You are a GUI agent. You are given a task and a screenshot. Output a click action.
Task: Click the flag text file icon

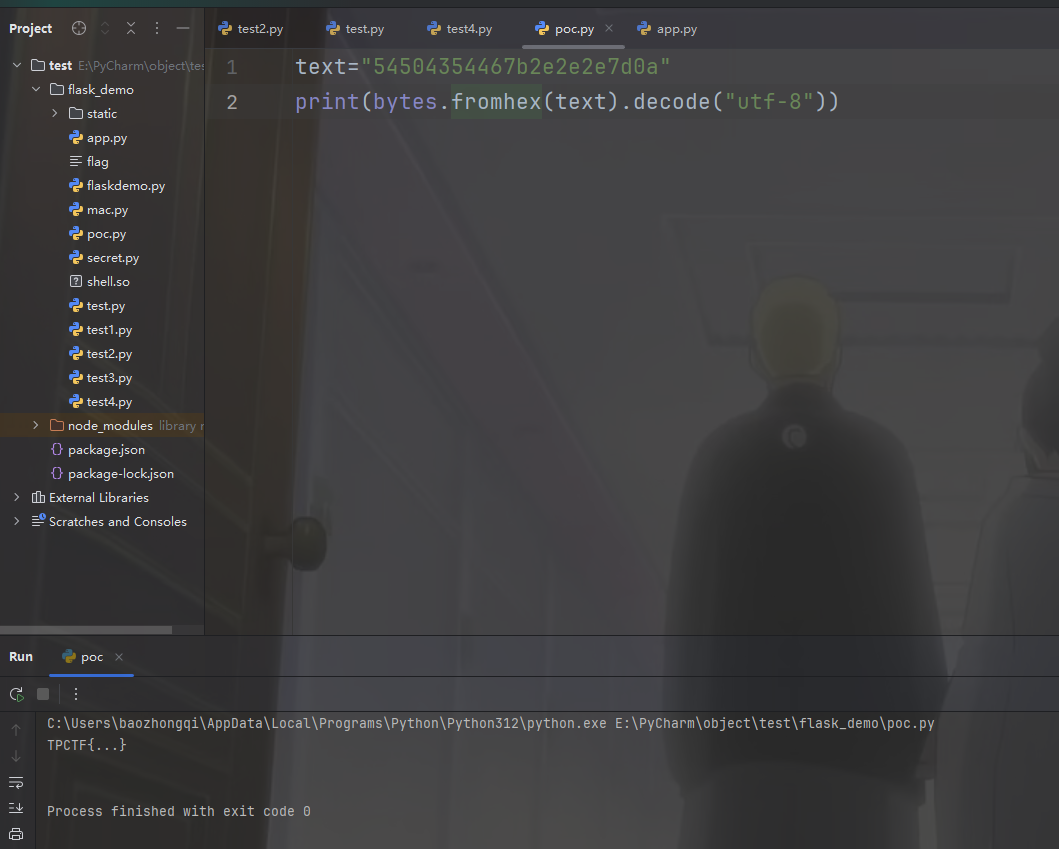click(x=76, y=161)
